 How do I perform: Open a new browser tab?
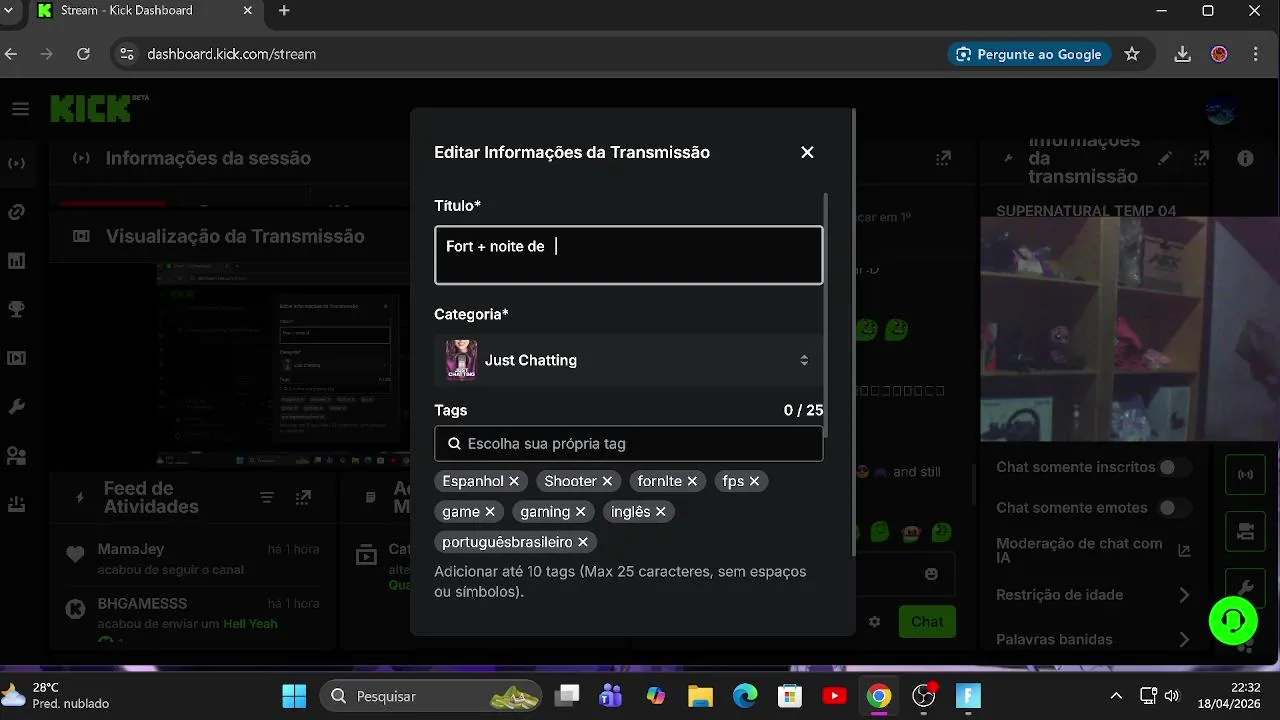pyautogui.click(x=284, y=11)
